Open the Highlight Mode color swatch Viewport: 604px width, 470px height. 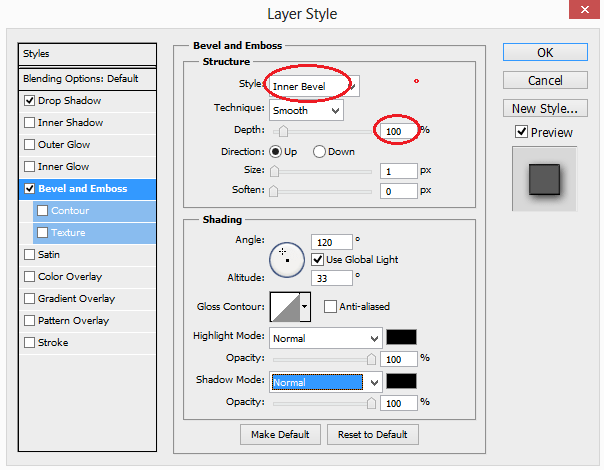(x=401, y=337)
